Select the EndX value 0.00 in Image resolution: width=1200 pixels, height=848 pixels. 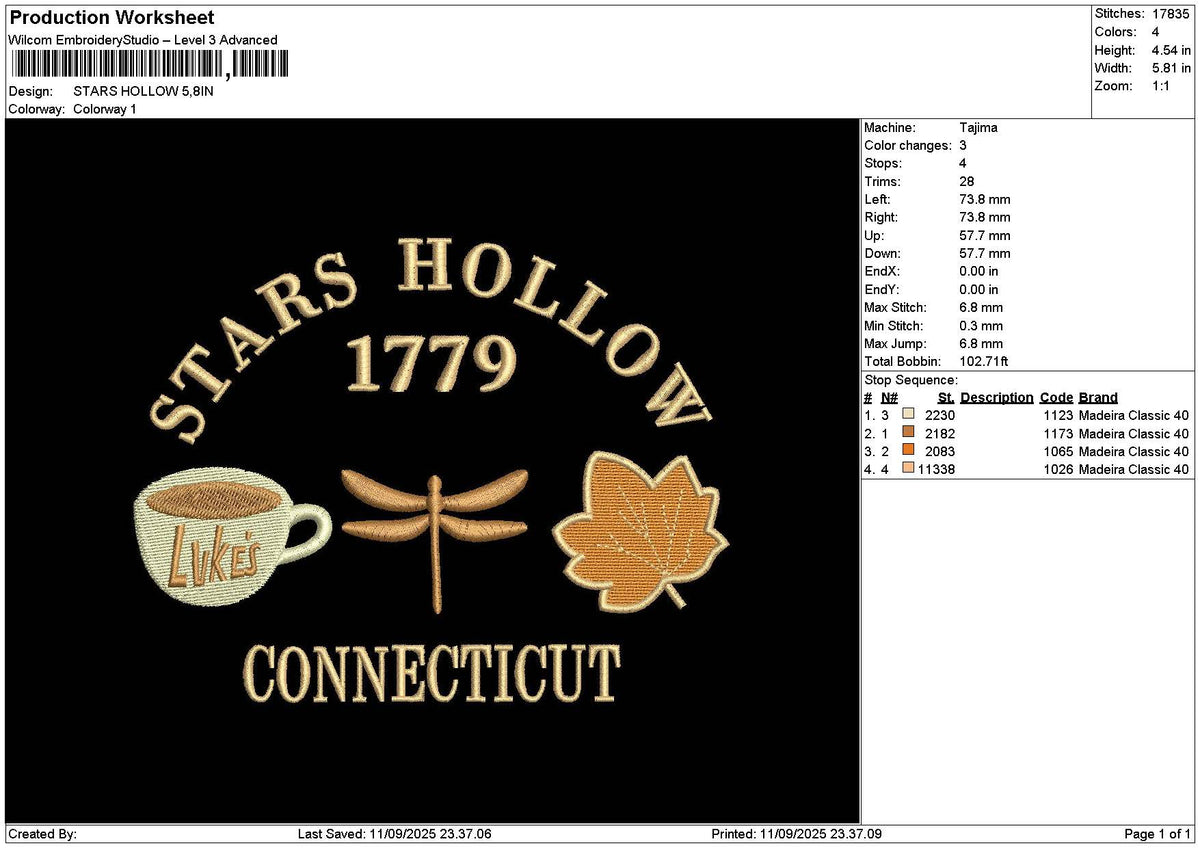coord(978,271)
